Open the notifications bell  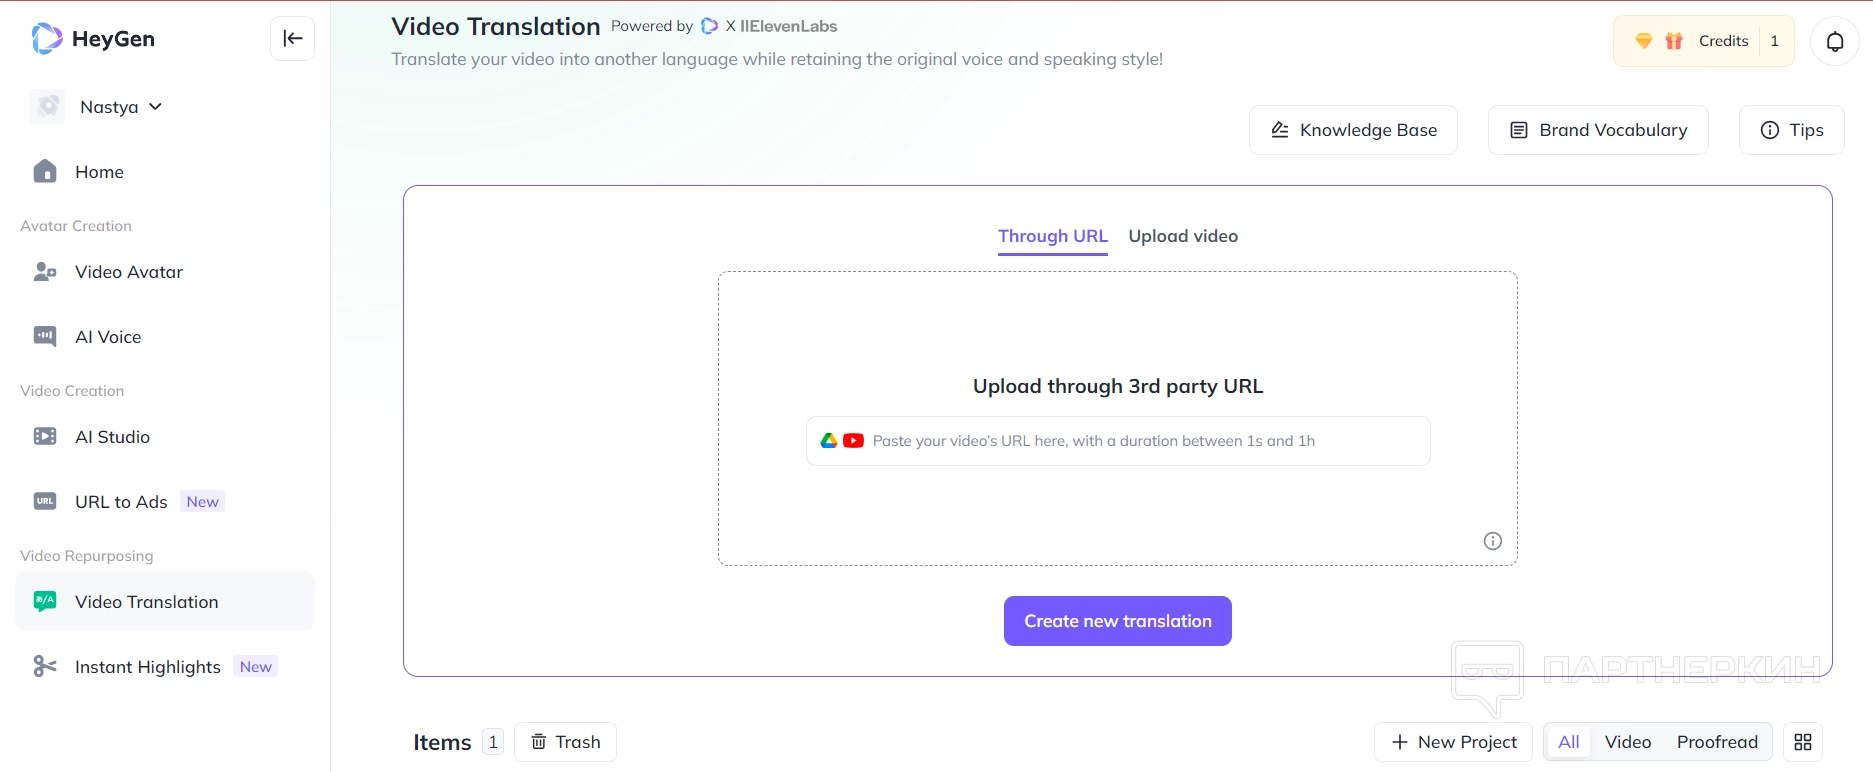[x=1835, y=41]
